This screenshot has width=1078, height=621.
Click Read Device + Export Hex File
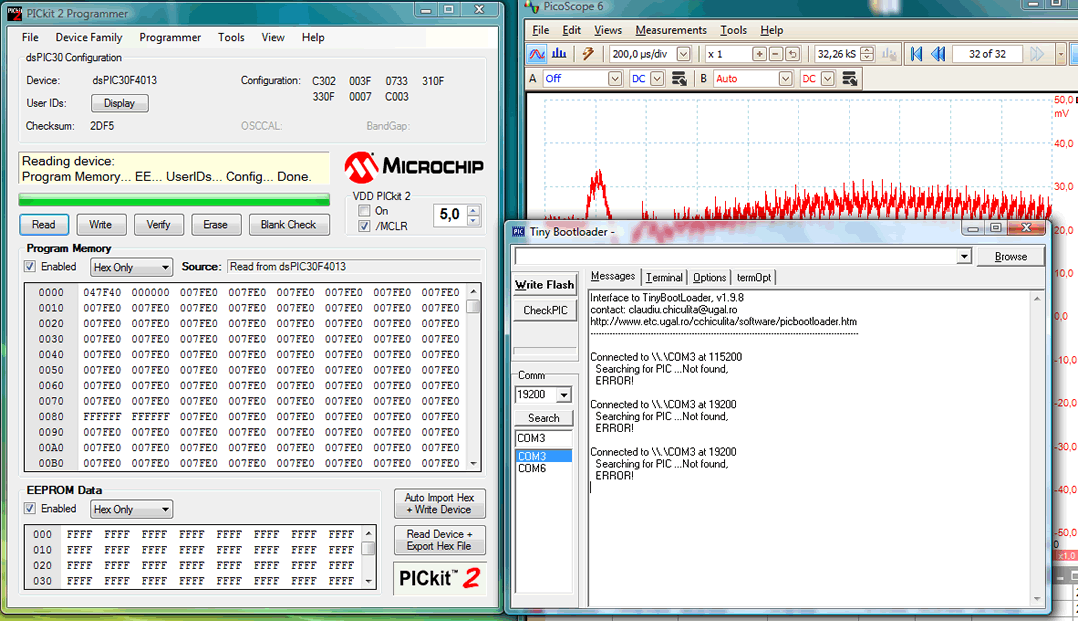pyautogui.click(x=439, y=540)
